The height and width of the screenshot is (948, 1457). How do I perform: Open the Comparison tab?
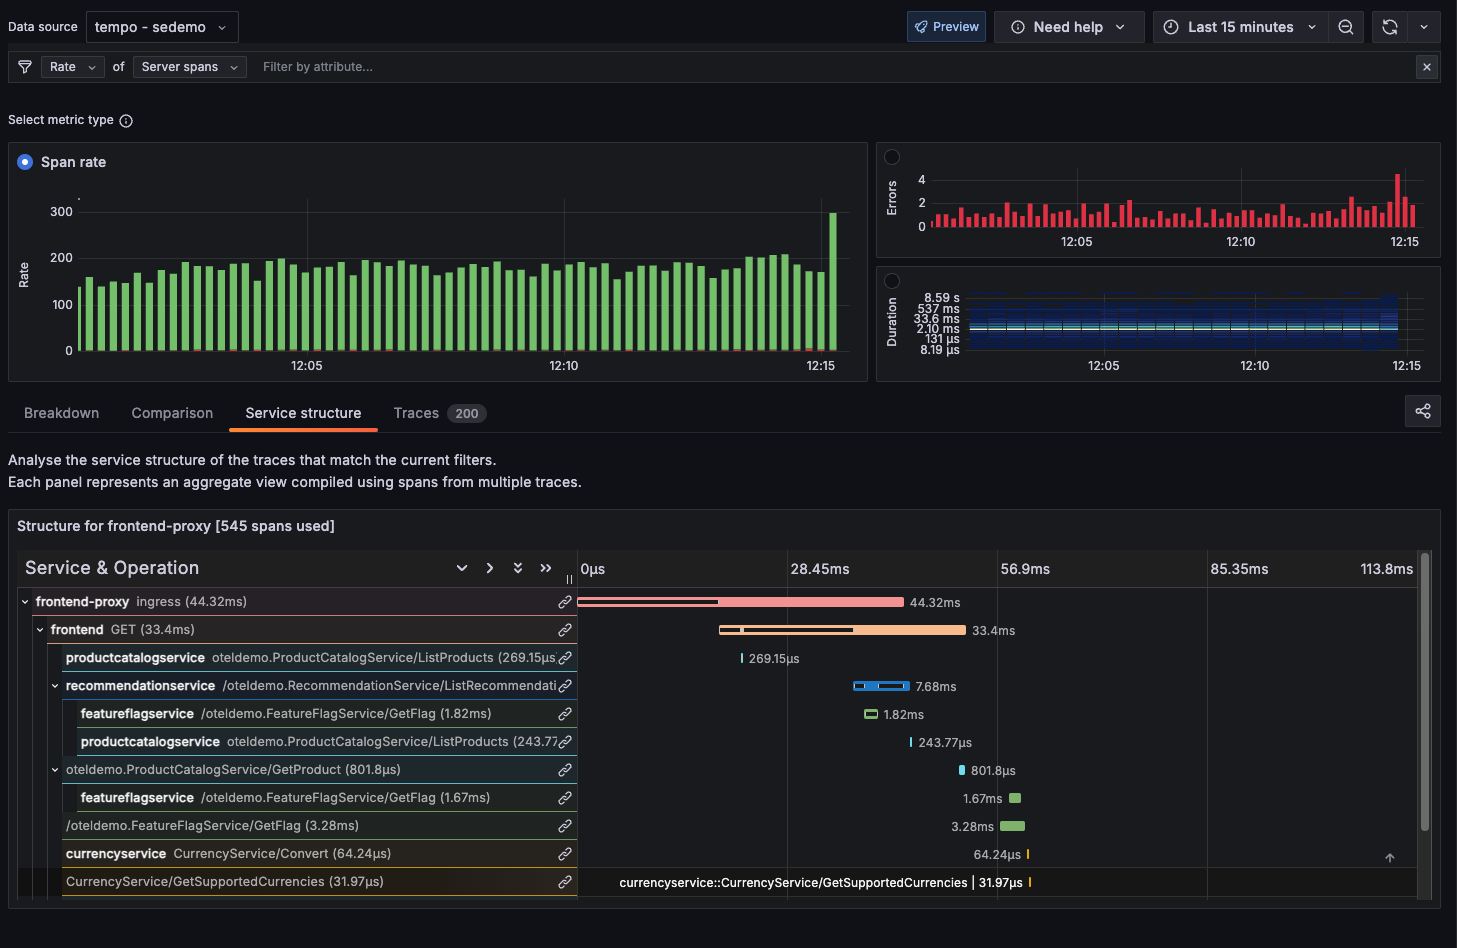171,413
